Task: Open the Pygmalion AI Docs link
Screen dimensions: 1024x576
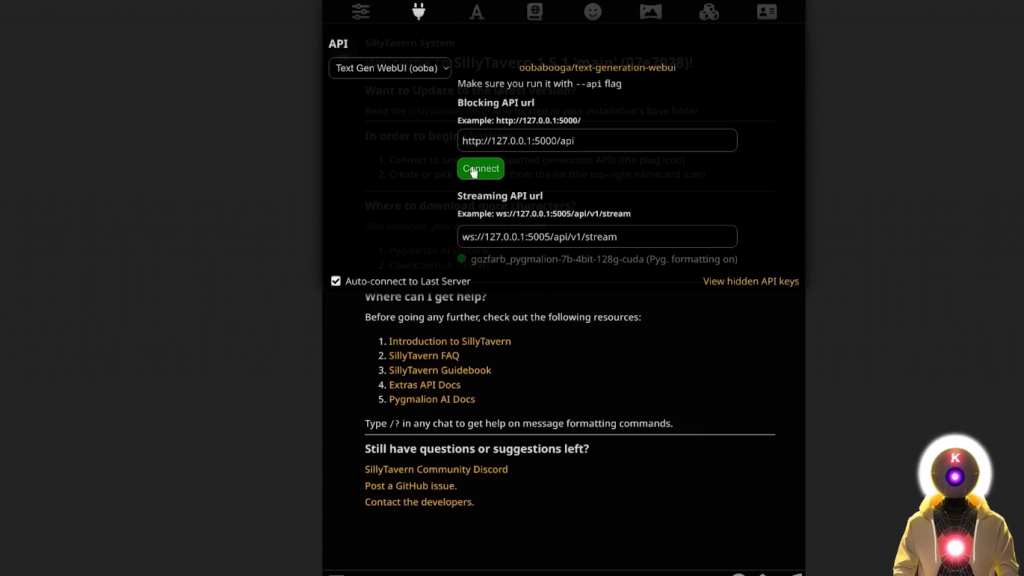Action: pos(432,399)
